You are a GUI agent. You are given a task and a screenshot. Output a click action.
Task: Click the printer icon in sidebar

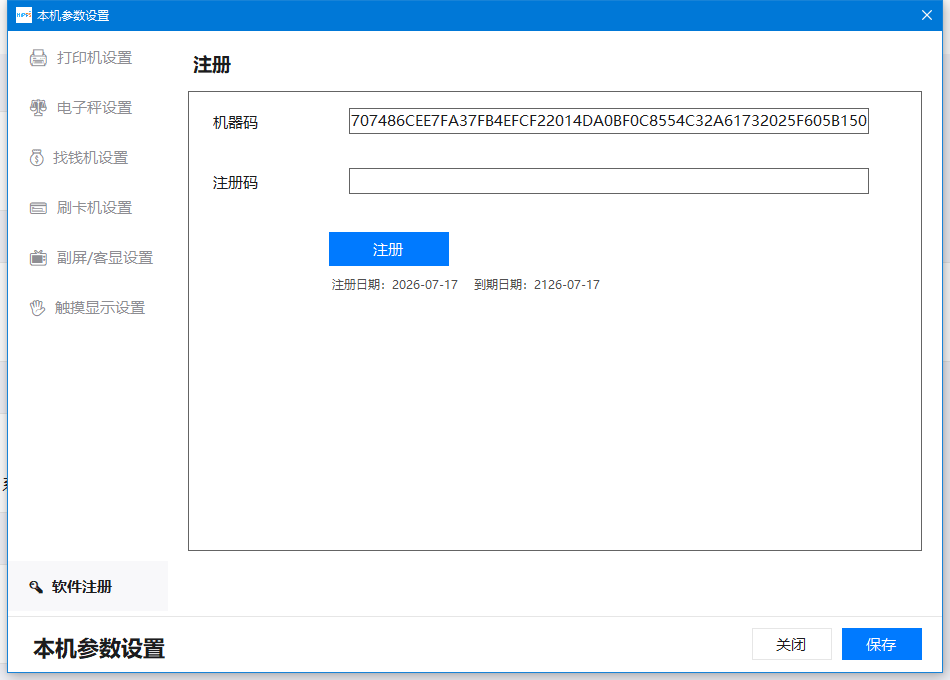click(x=38, y=58)
